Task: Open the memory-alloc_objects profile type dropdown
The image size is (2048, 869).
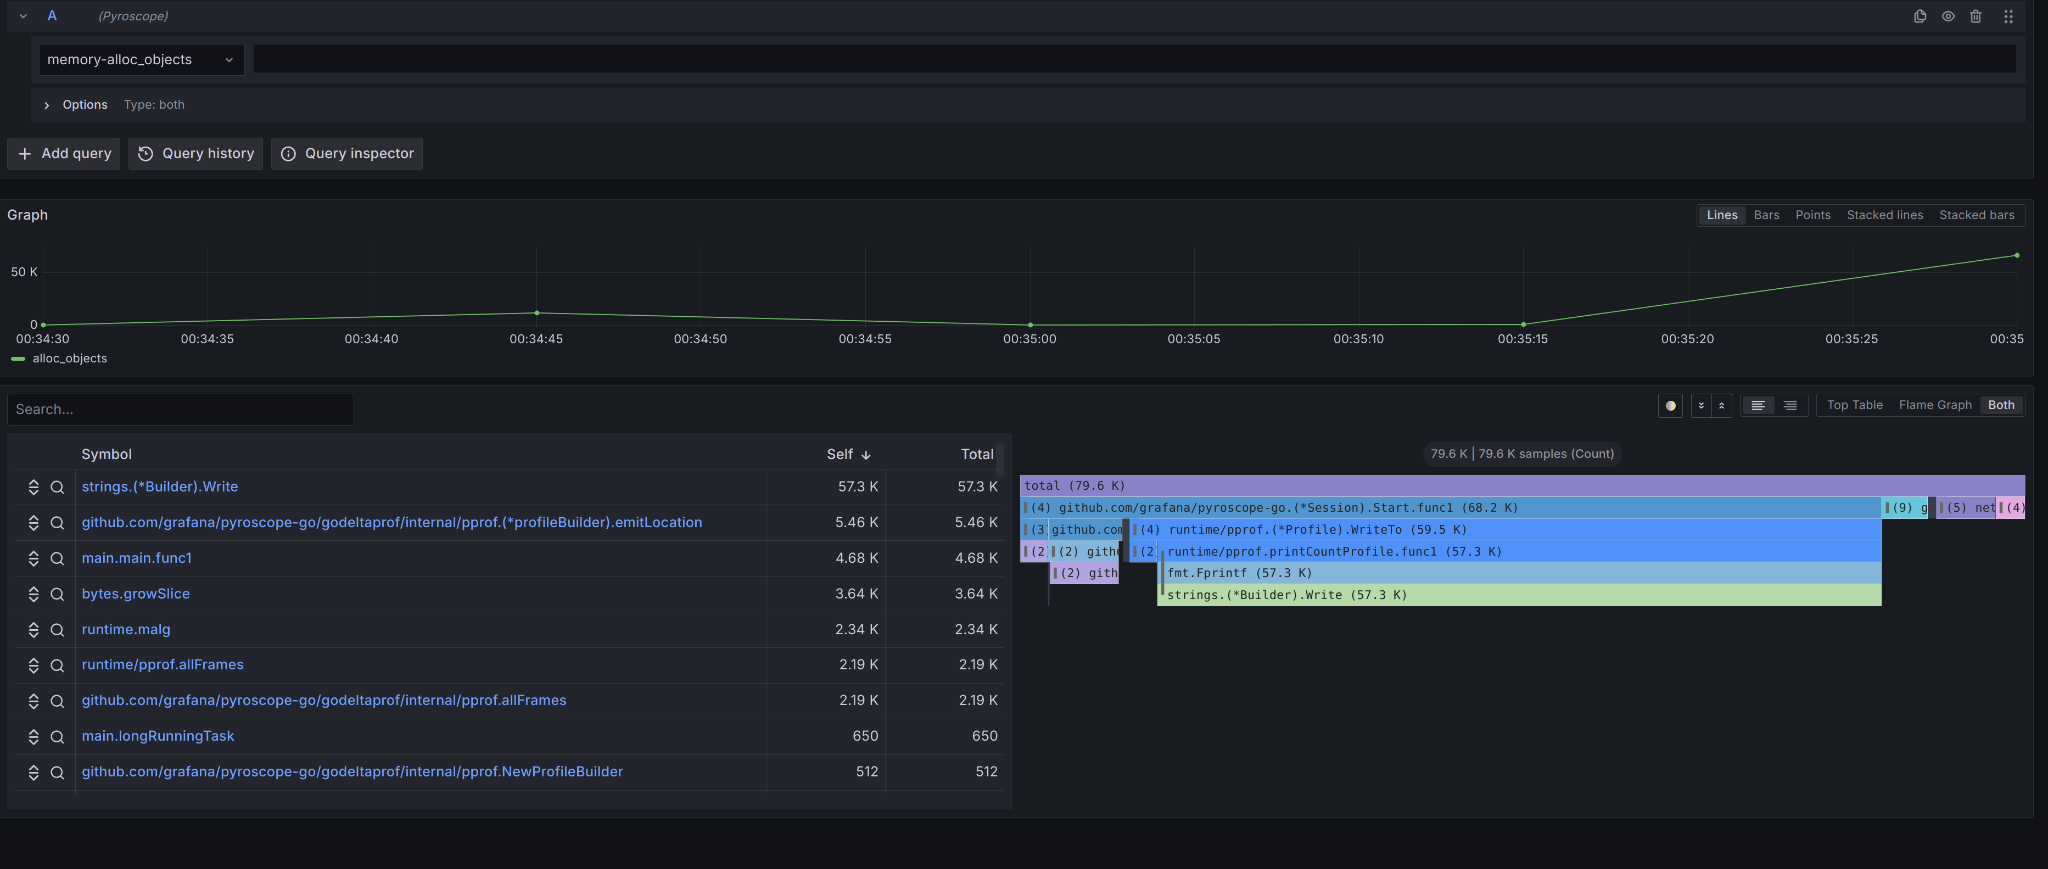Action: (x=140, y=60)
